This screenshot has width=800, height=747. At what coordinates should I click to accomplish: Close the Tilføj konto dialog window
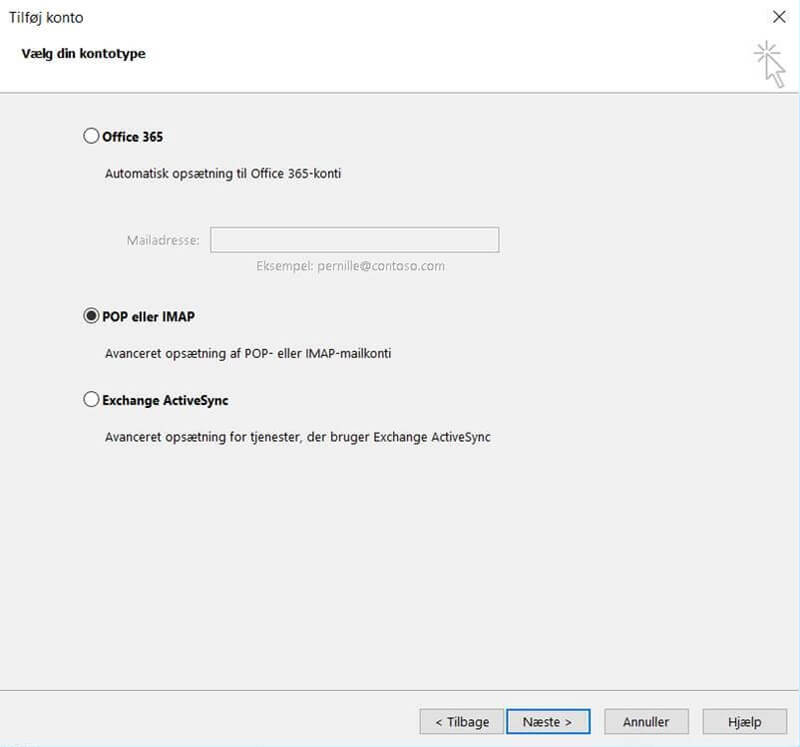(x=779, y=17)
